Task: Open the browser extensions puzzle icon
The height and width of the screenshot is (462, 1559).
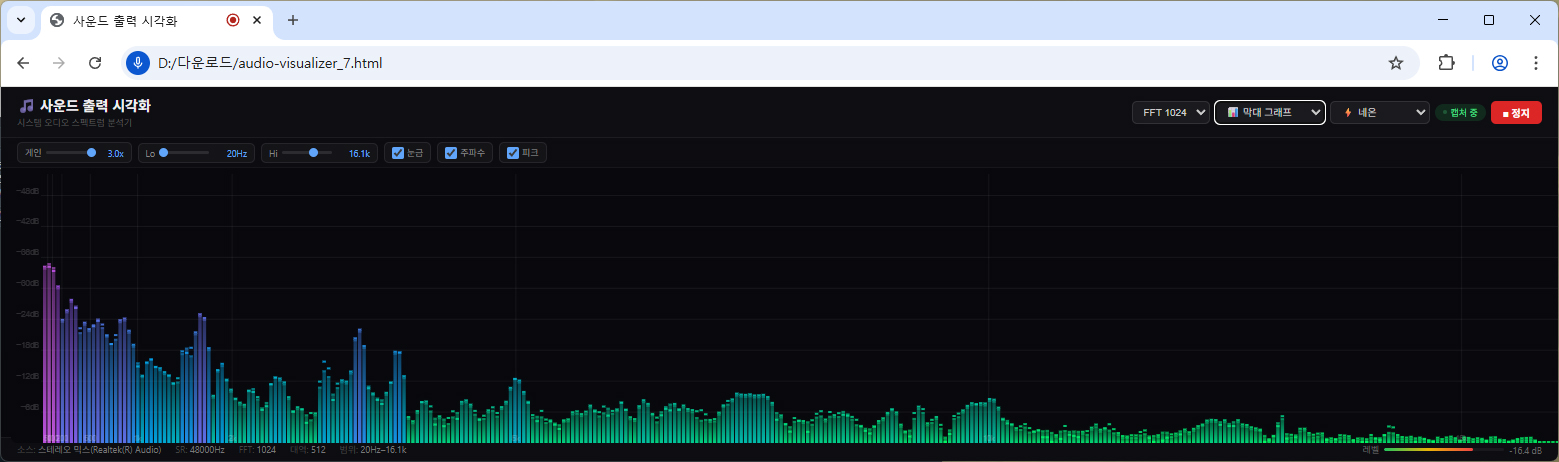Action: point(1446,63)
